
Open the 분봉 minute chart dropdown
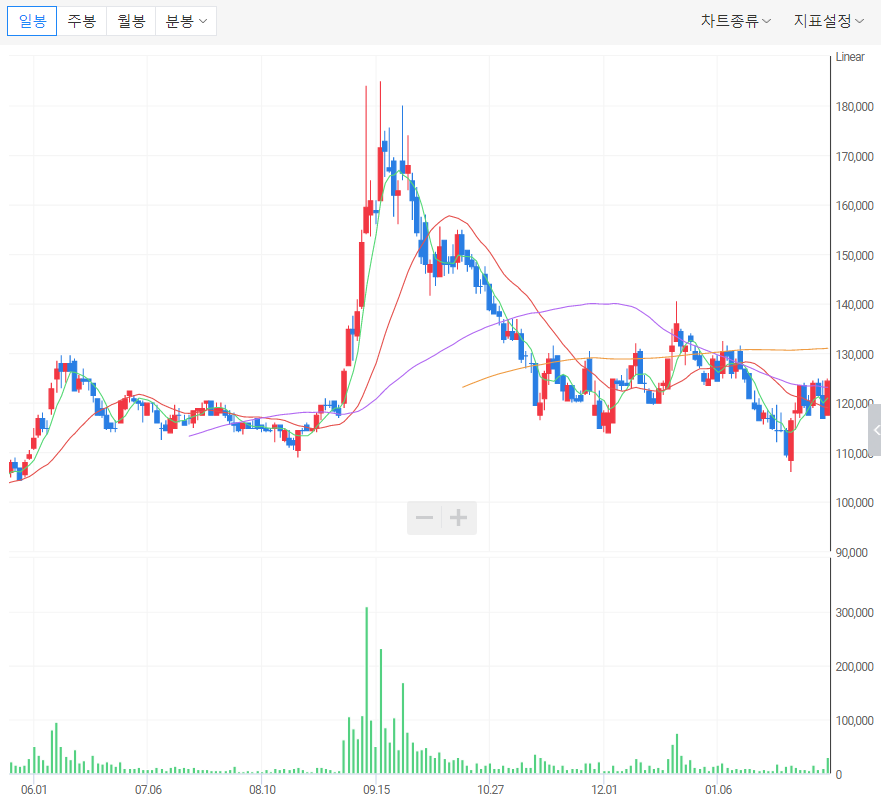[x=186, y=21]
